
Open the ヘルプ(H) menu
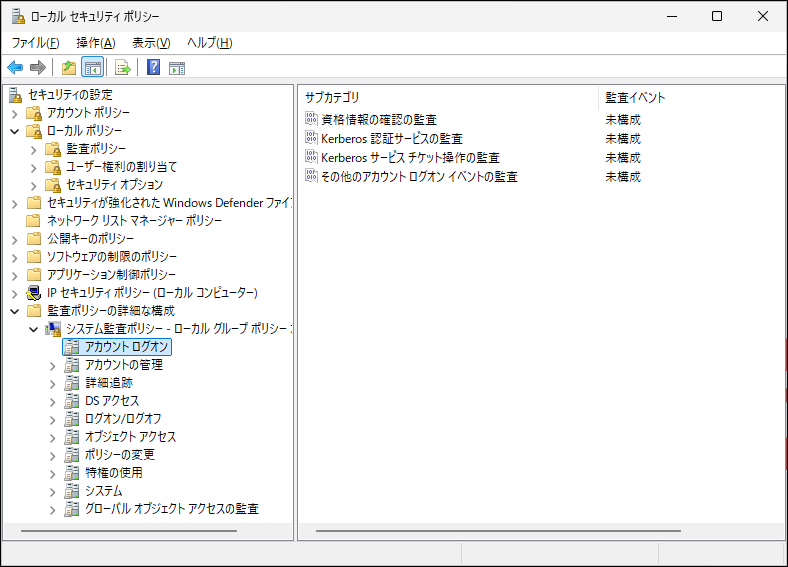(x=210, y=43)
